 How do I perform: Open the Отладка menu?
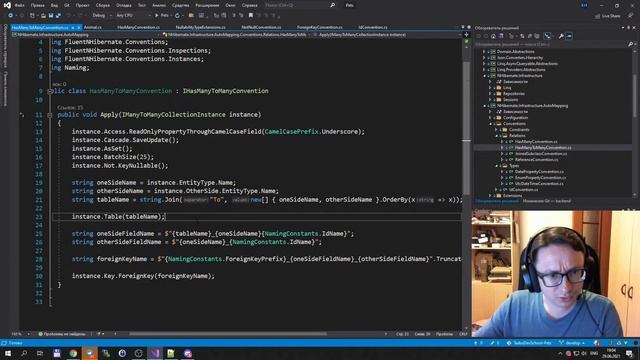[124, 5]
